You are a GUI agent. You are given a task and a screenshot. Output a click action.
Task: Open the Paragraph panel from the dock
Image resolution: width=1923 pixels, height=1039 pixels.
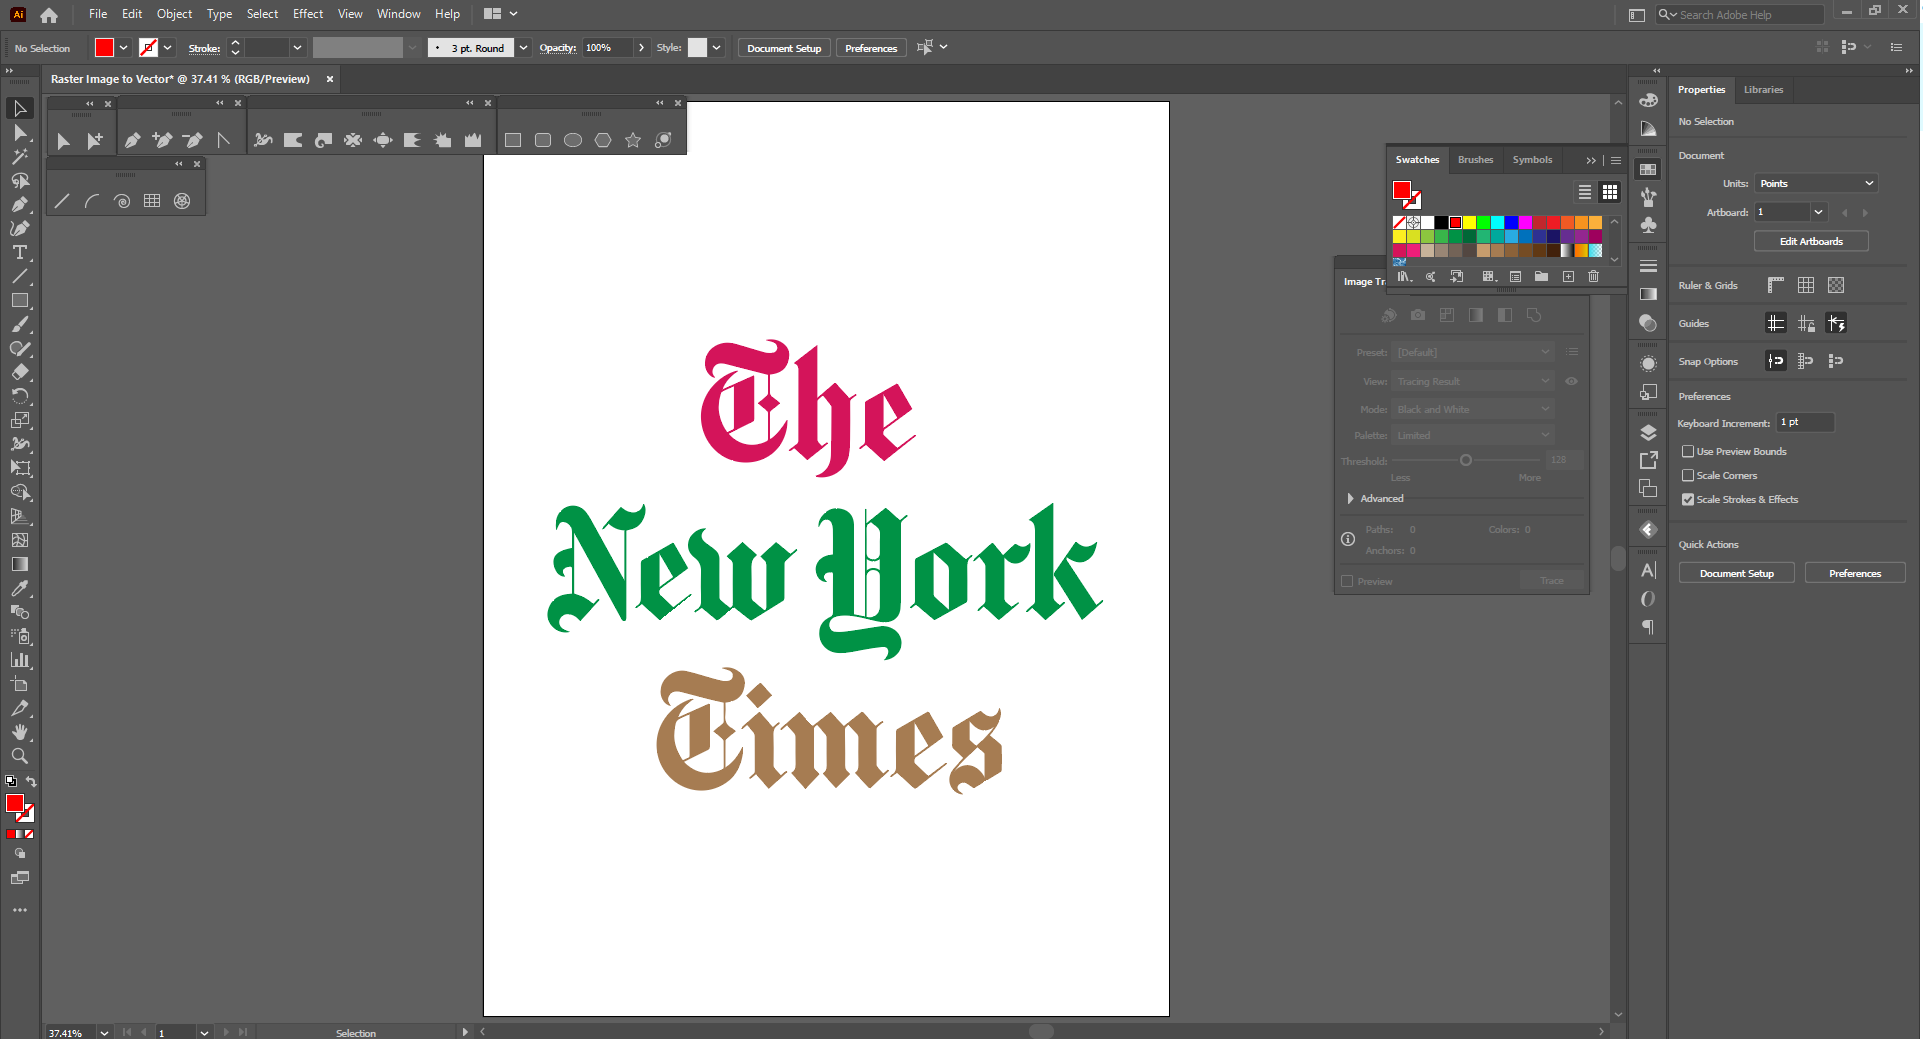[1649, 627]
